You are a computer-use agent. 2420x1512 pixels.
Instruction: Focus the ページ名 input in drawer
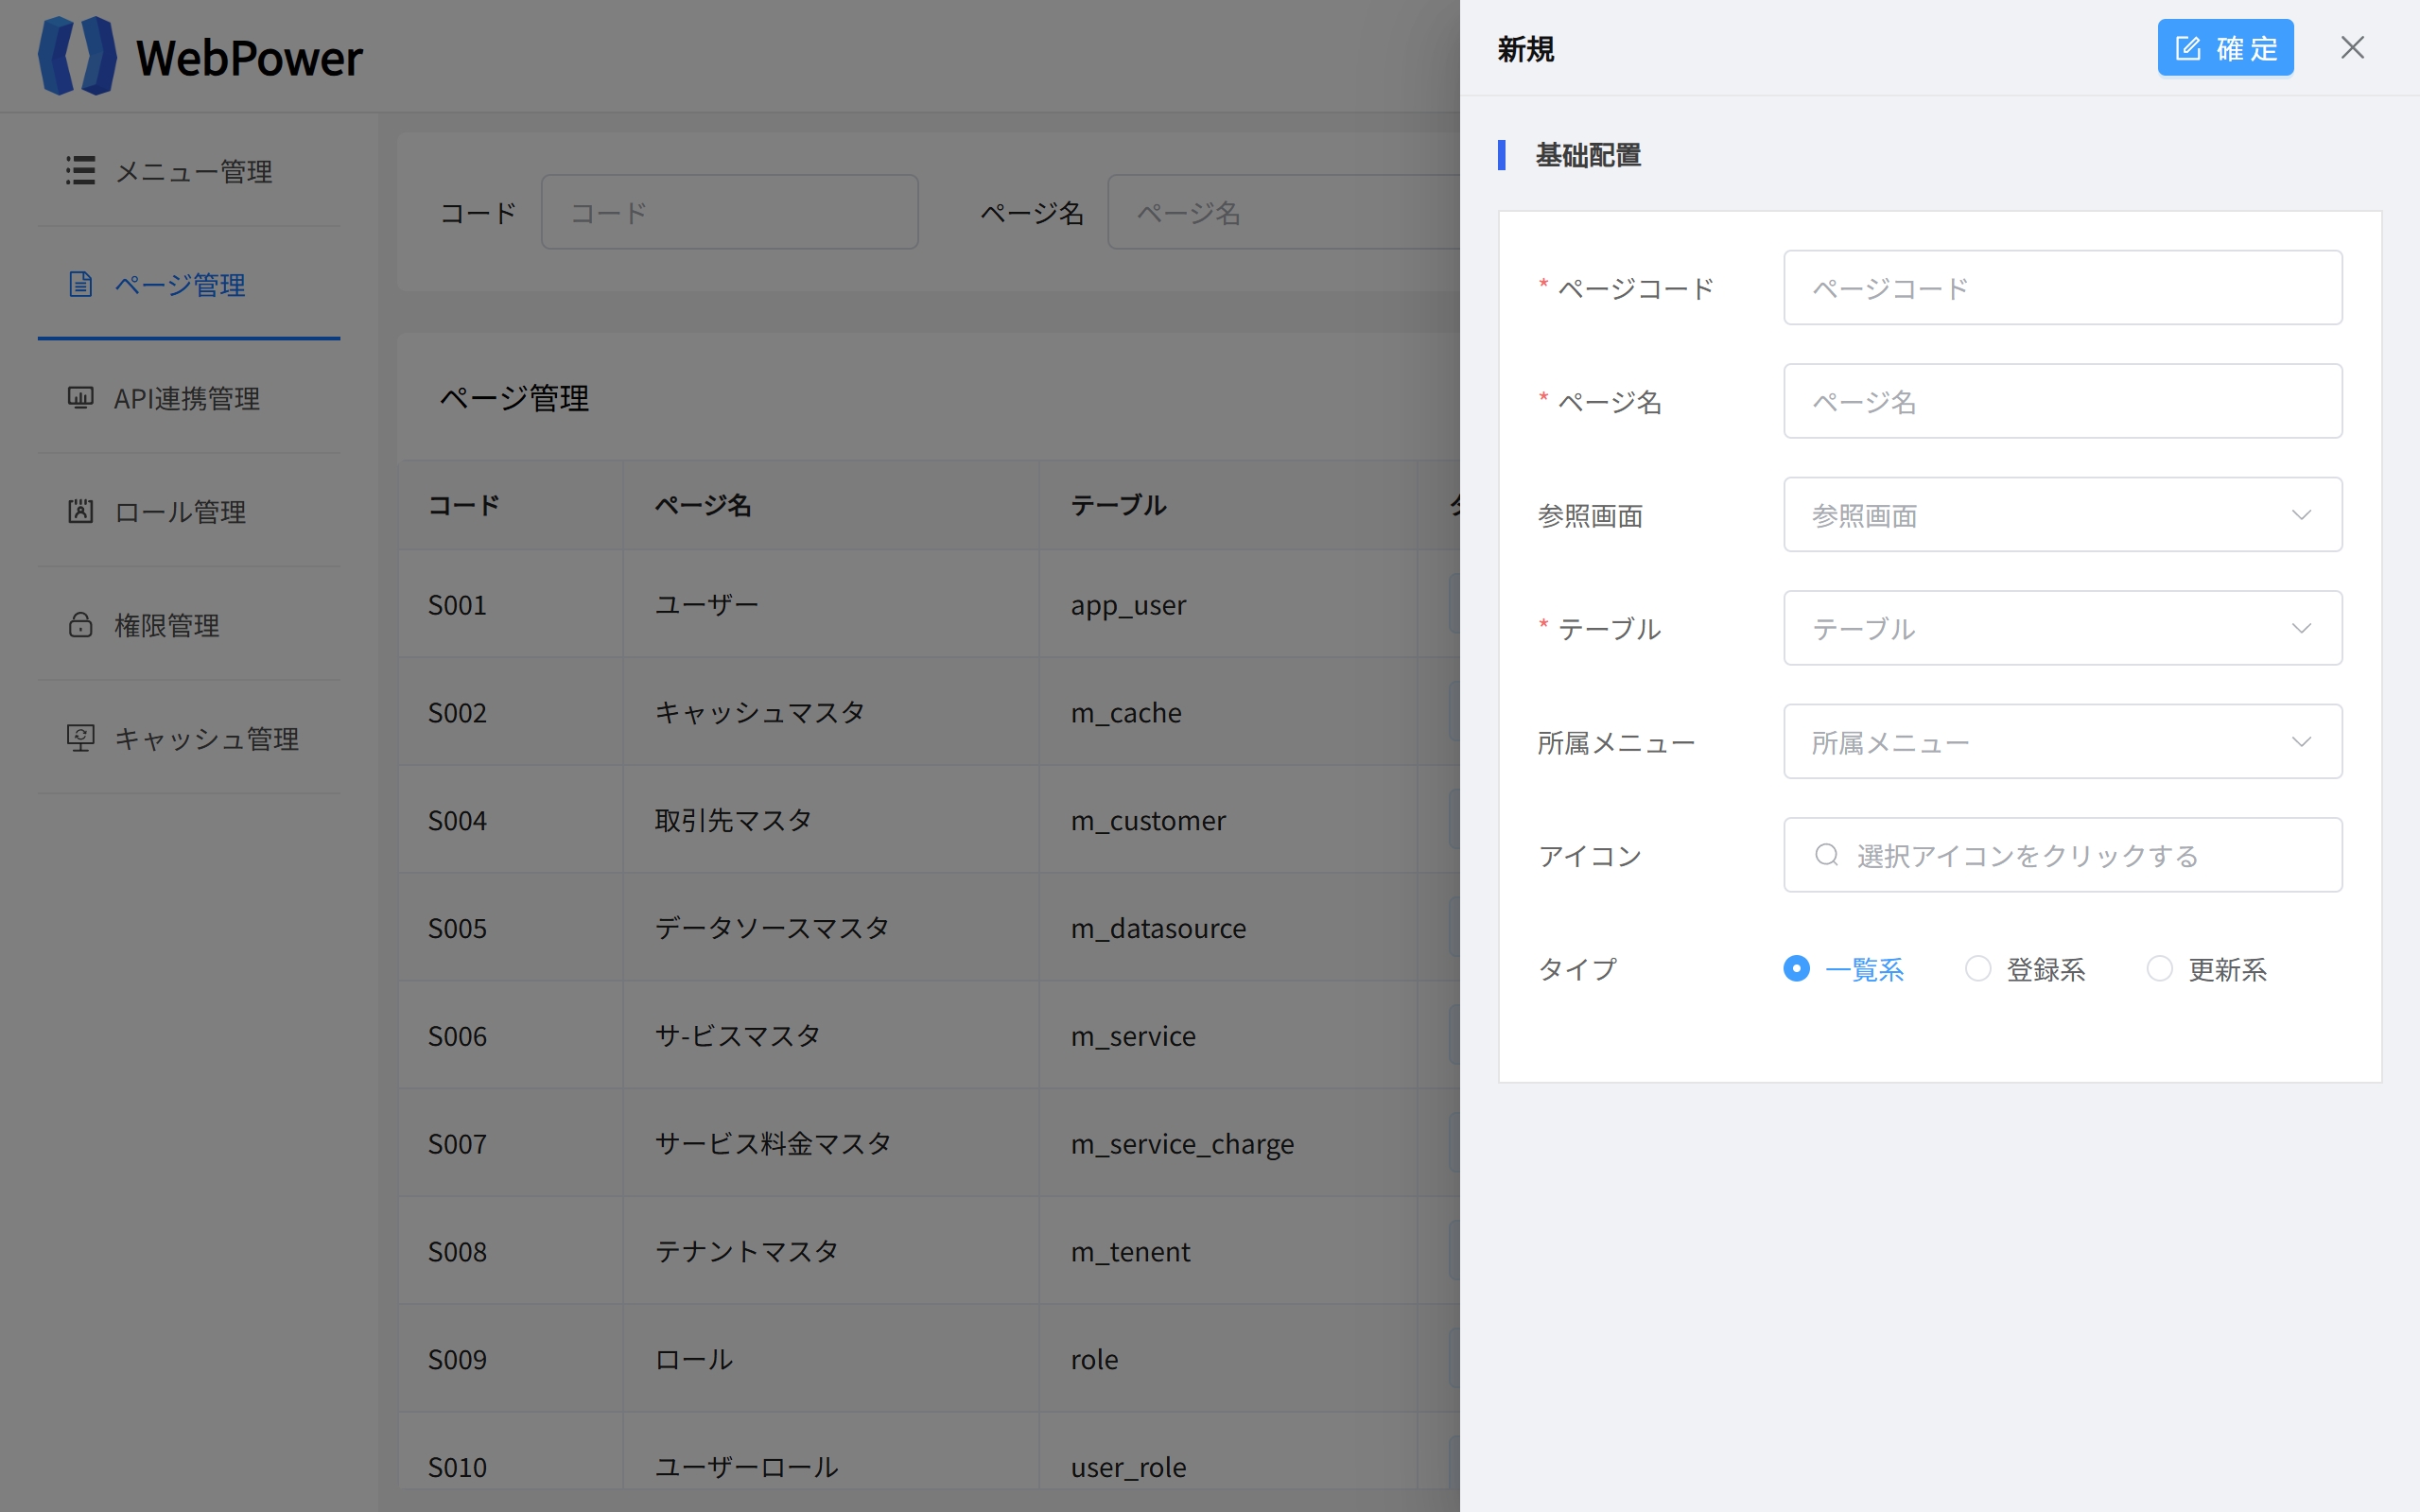point(2063,401)
